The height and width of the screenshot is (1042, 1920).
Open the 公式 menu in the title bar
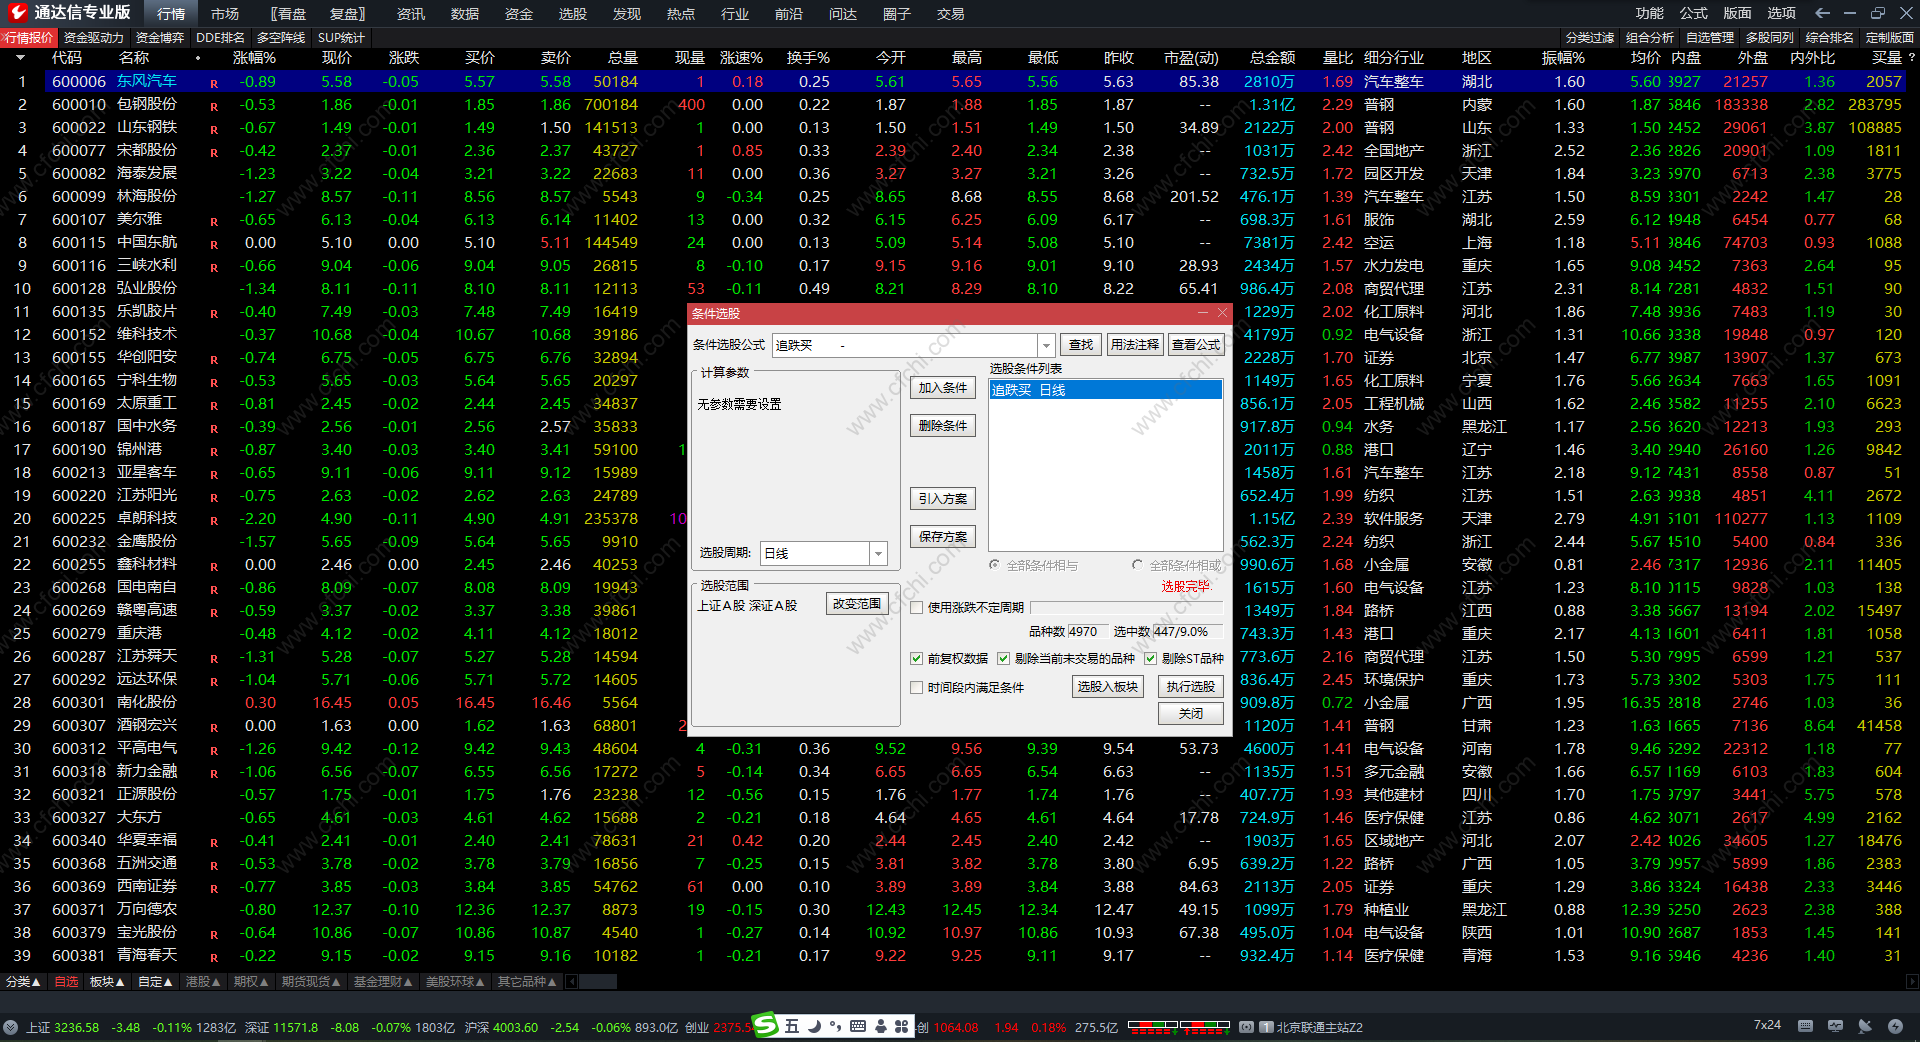point(1693,13)
